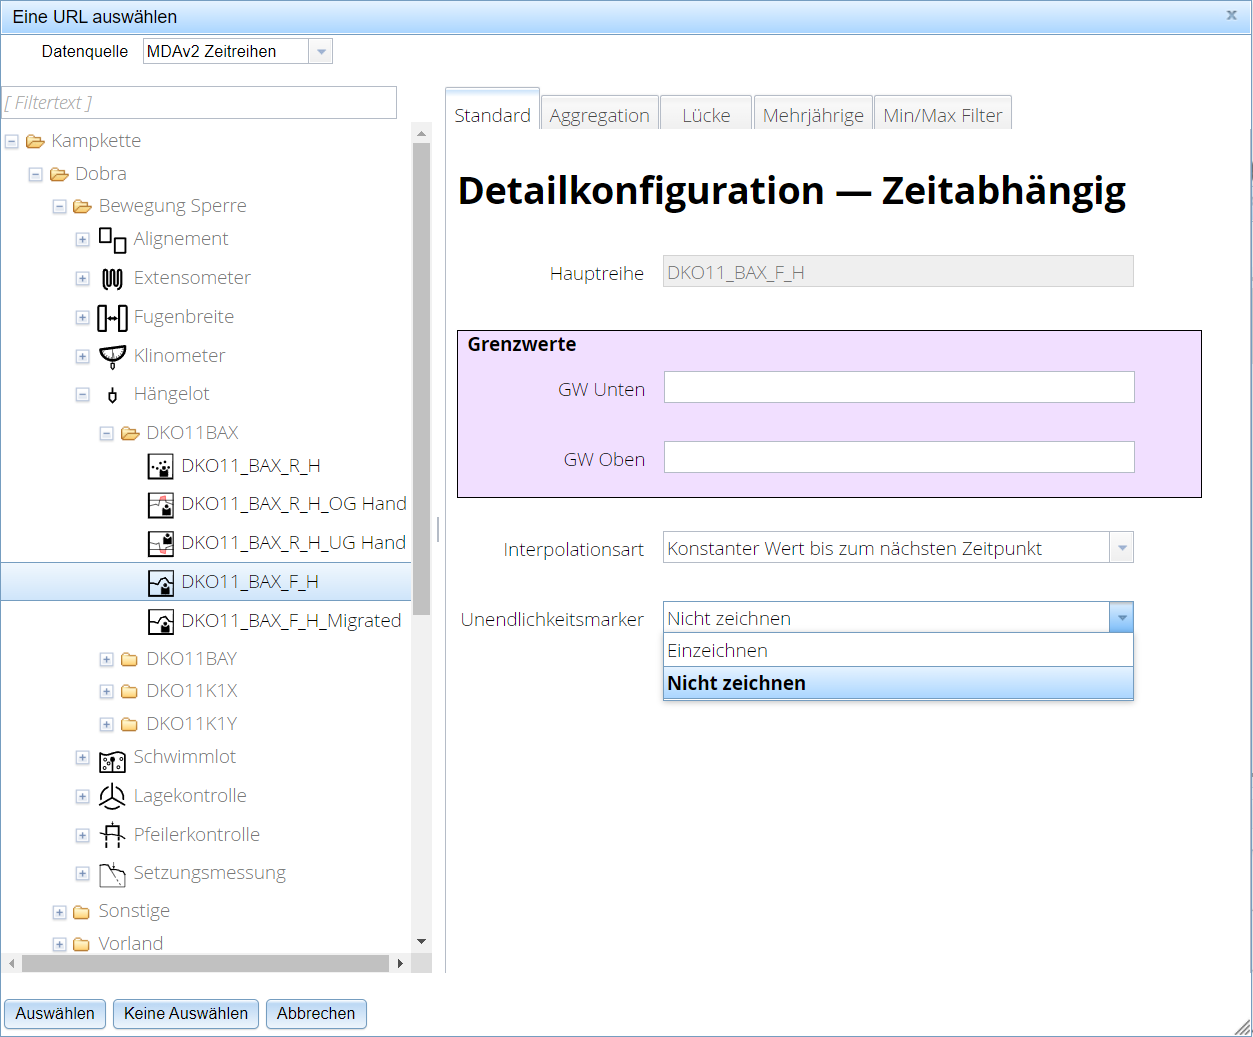Click the Abbrechen button
The image size is (1253, 1037).
point(316,1013)
